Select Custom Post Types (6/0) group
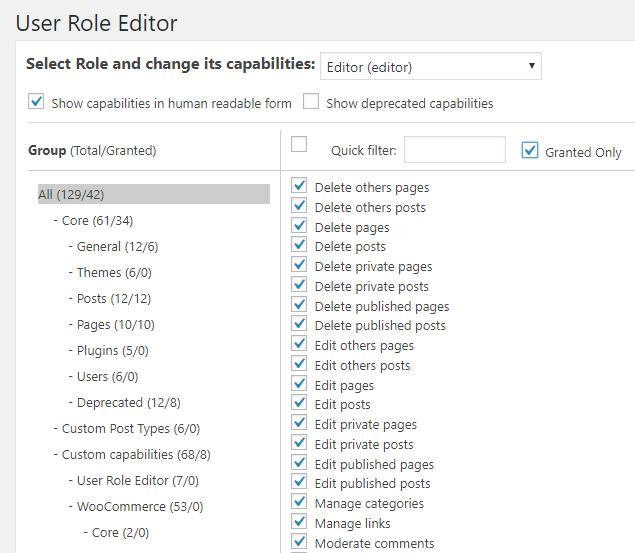This screenshot has height=553, width=635. 131,428
